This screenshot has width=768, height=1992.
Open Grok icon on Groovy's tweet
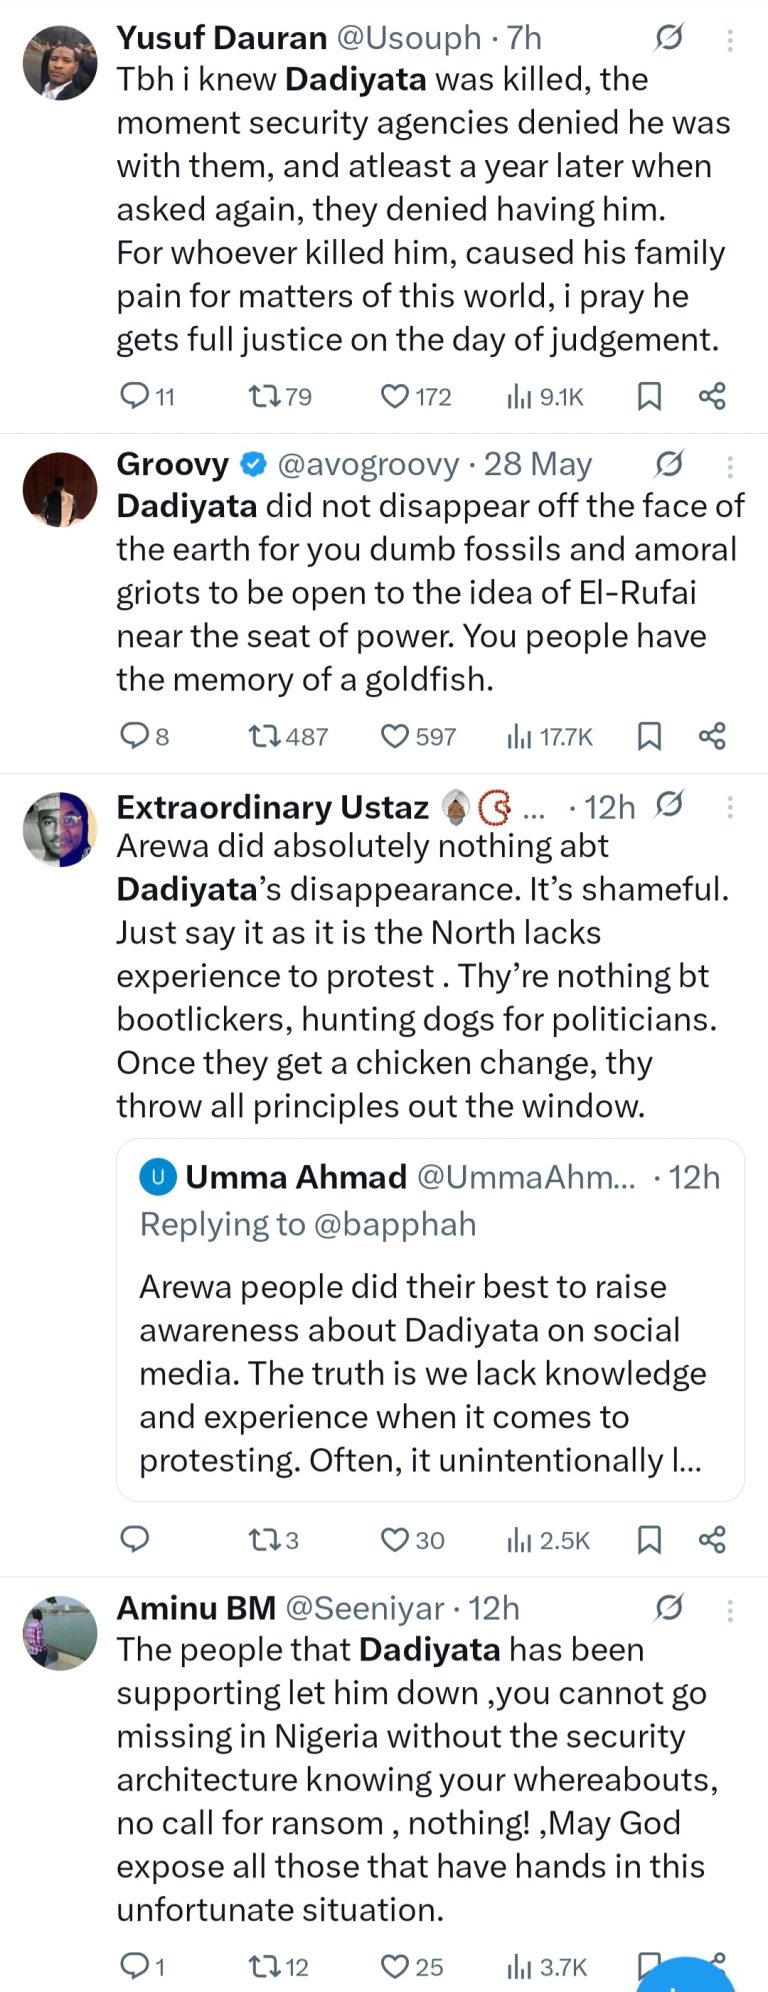(x=668, y=464)
